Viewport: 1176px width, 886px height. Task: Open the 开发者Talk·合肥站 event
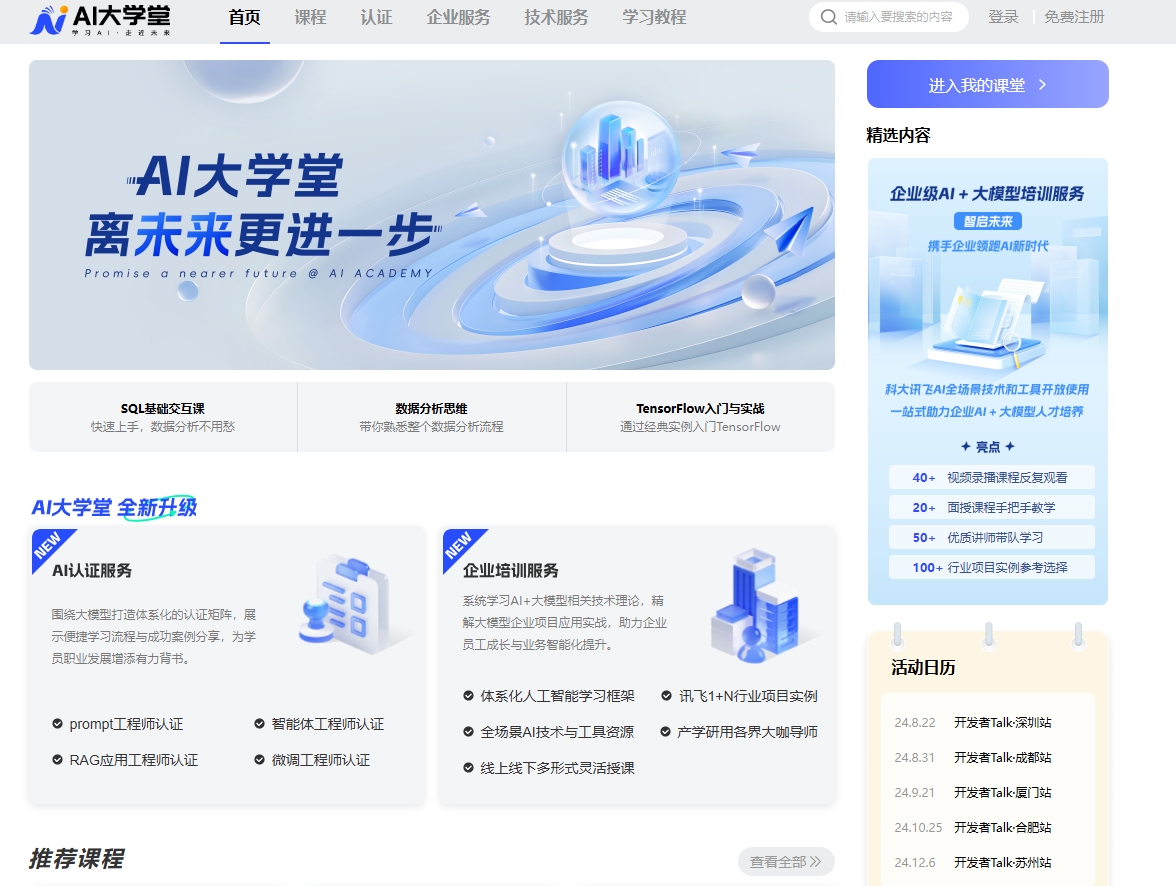(x=1003, y=827)
